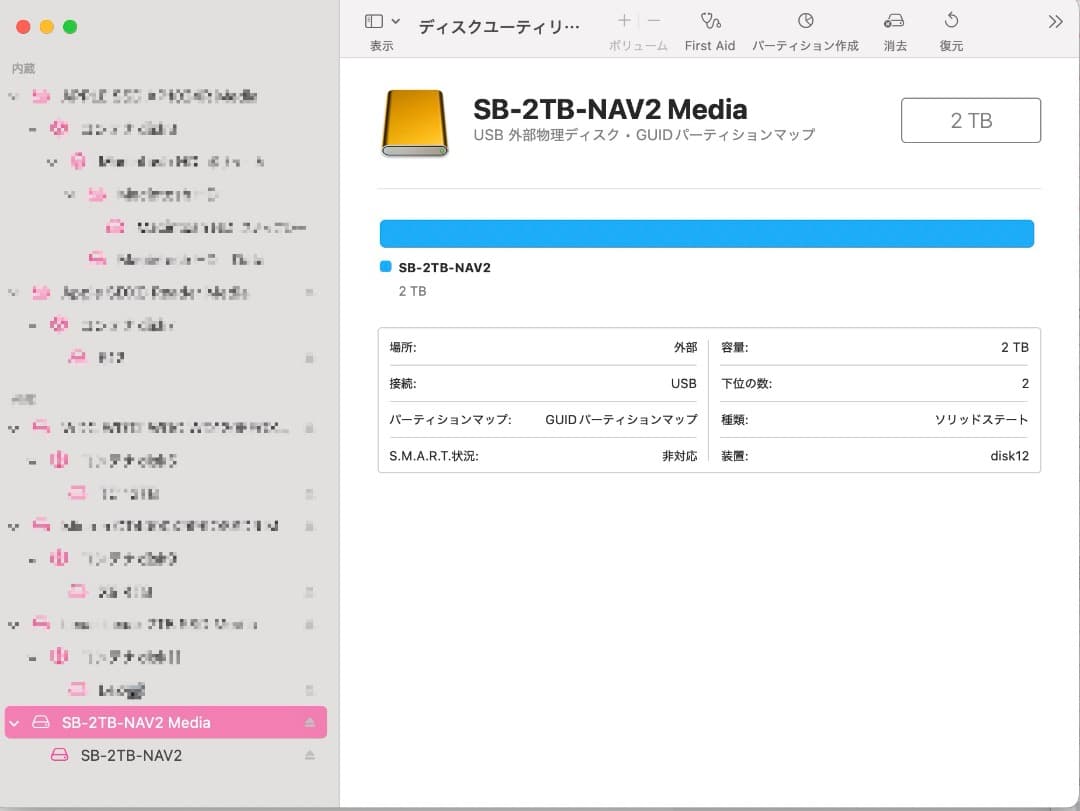The image size is (1080, 811).
Task: Collapse the topmost disk under 内蔵 section
Action: tap(13, 96)
